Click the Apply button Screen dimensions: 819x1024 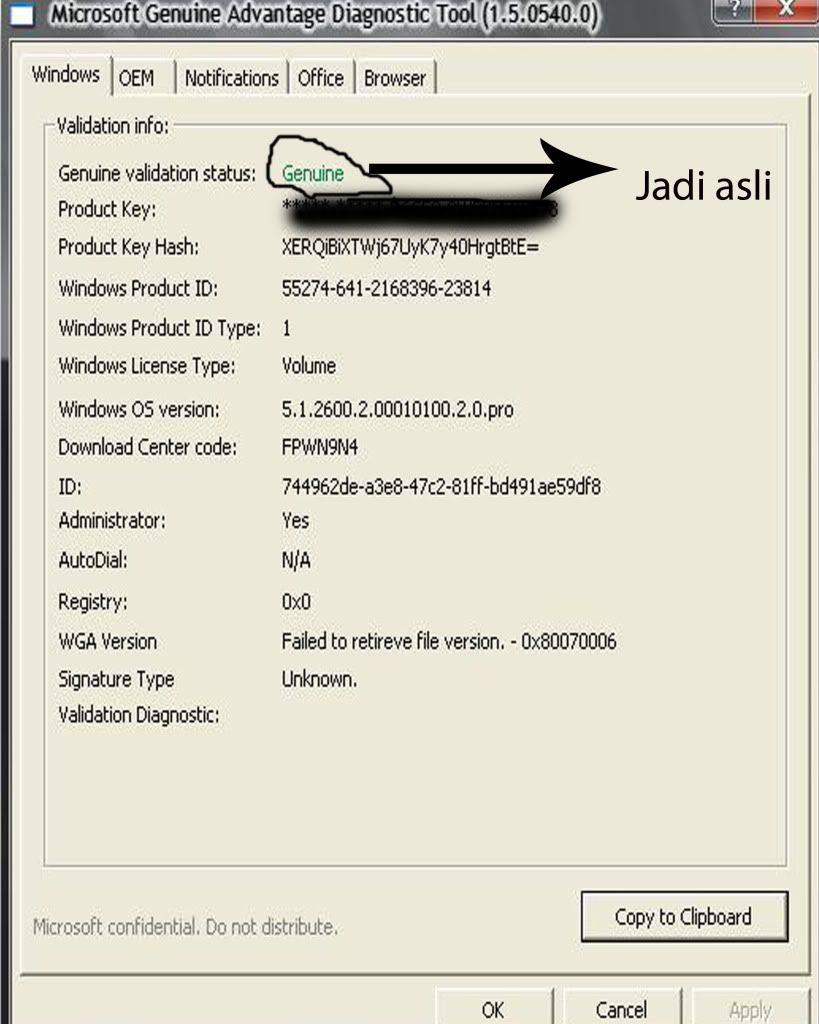pyautogui.click(x=750, y=1008)
